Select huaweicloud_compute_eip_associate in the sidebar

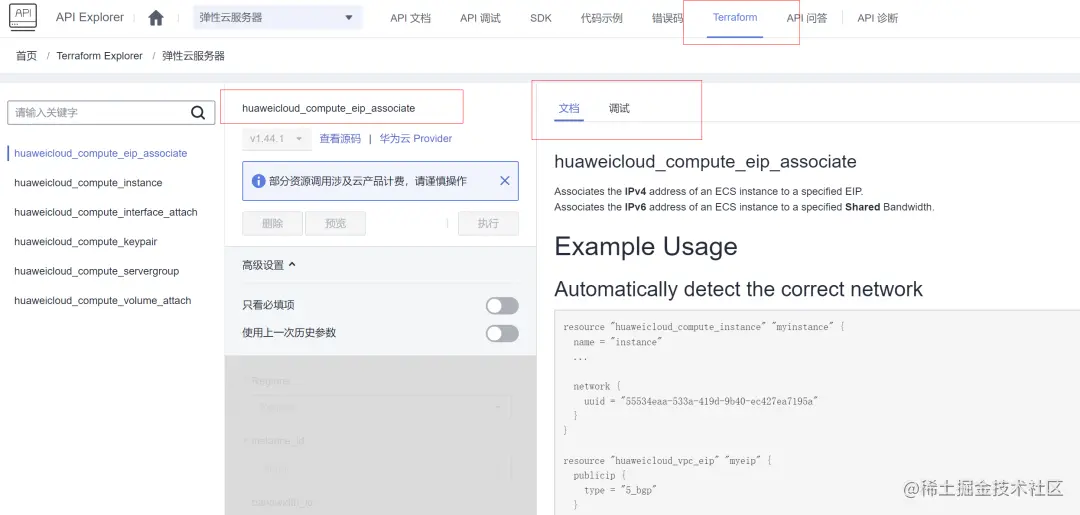pos(101,154)
